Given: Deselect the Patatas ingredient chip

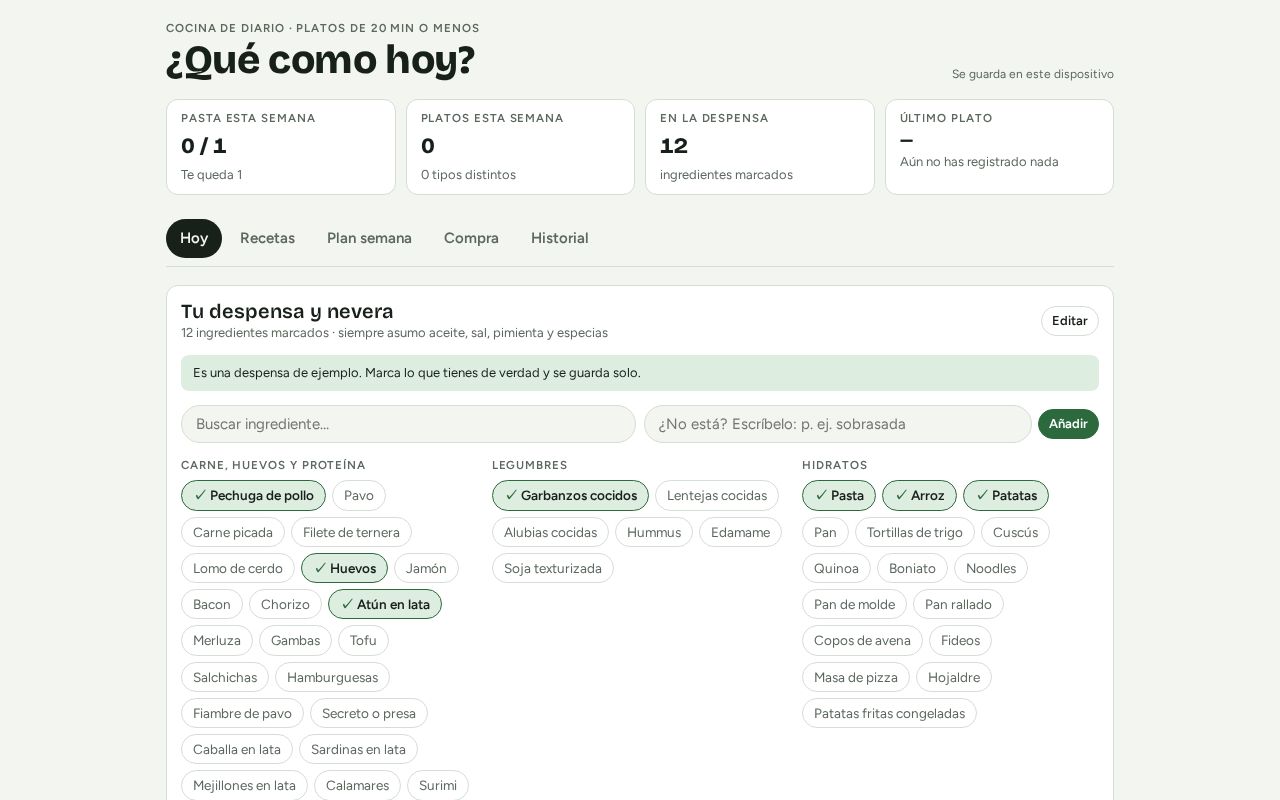Looking at the screenshot, I should [x=1006, y=496].
